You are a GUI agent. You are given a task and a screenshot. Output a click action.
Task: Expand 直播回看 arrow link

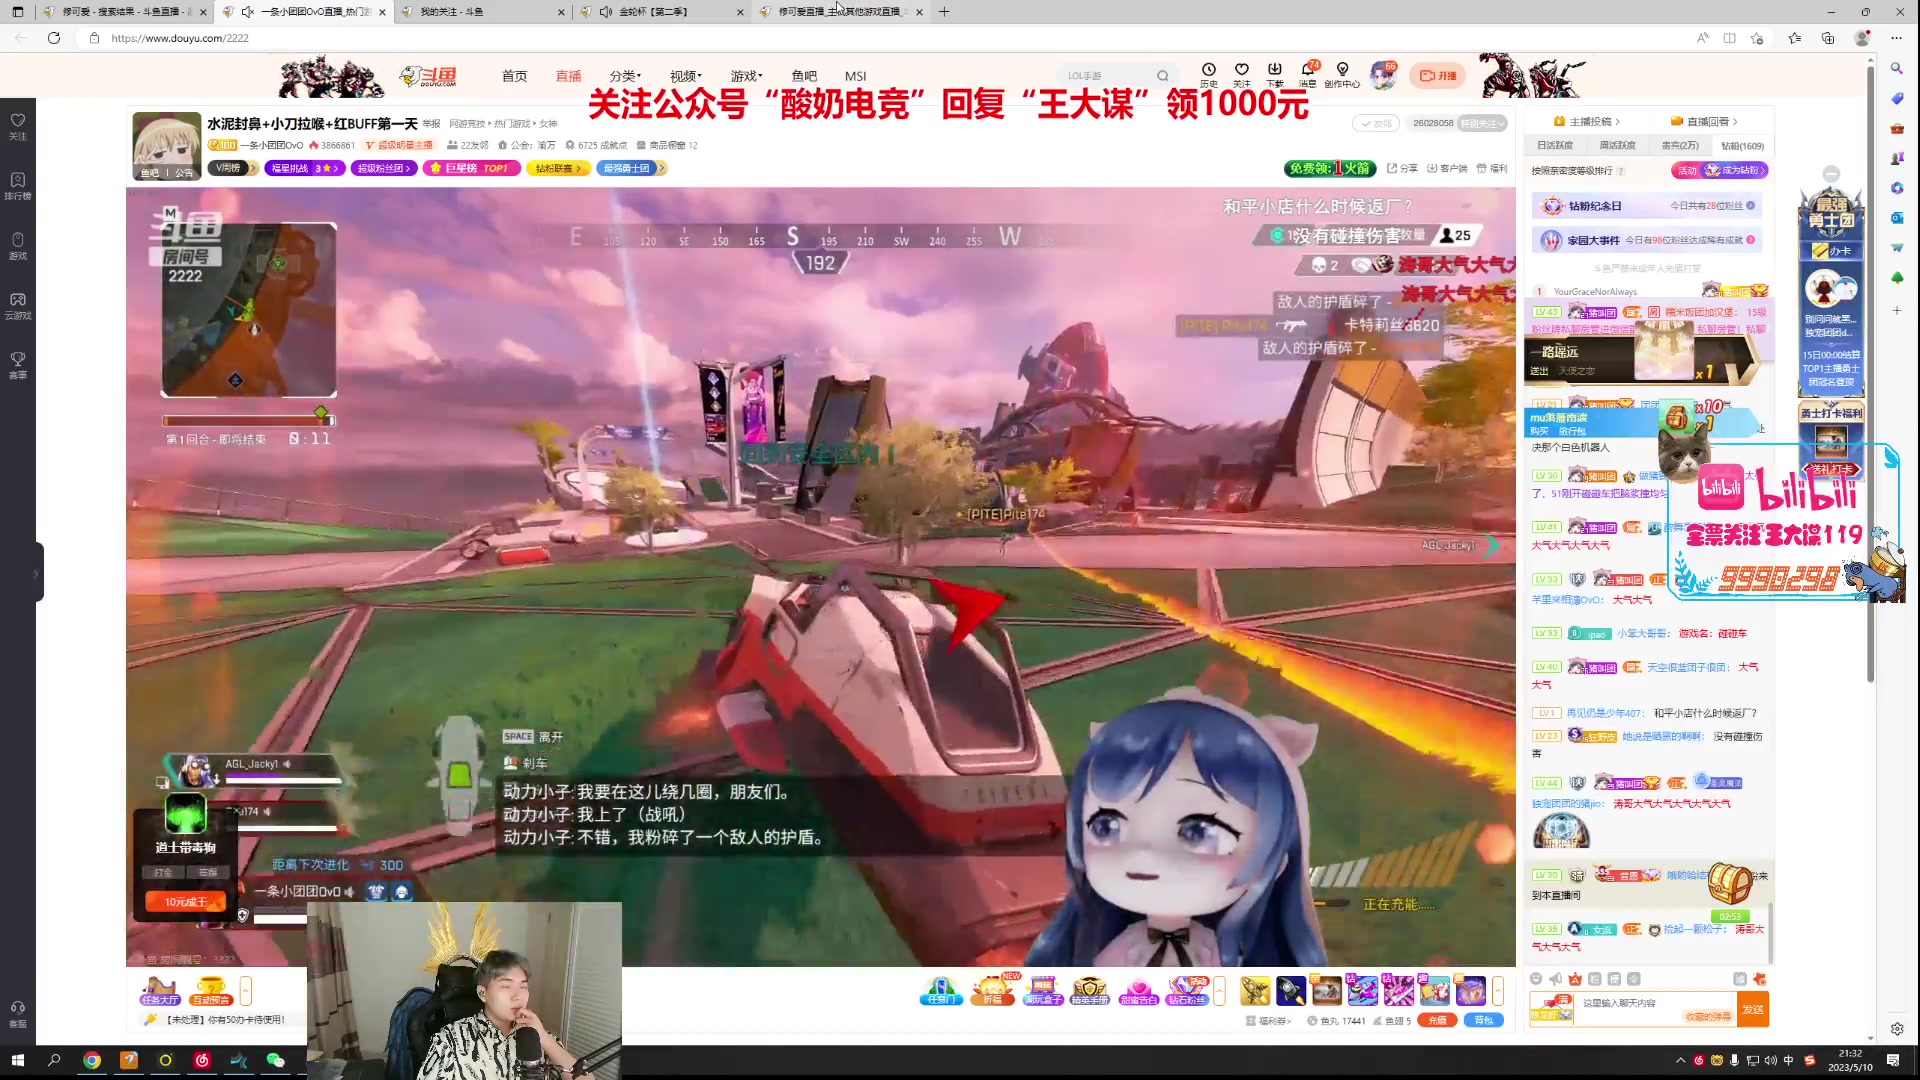coord(1705,122)
